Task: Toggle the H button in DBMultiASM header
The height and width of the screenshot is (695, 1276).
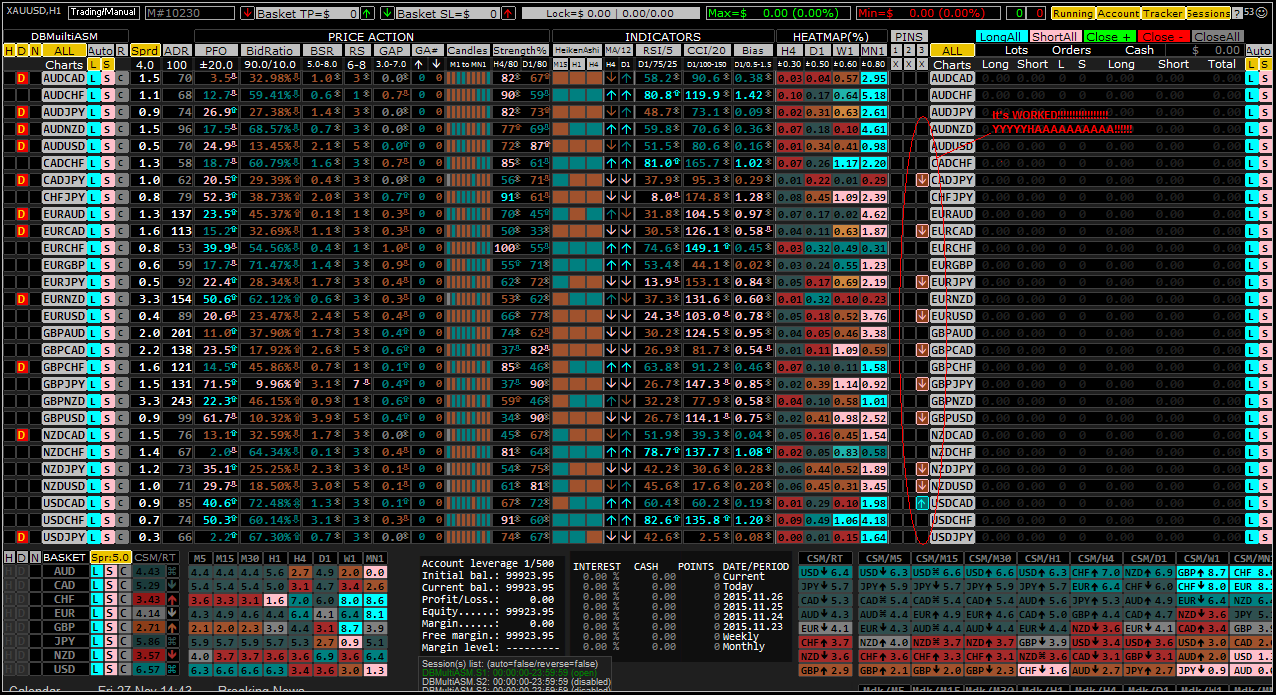Action: (9, 50)
